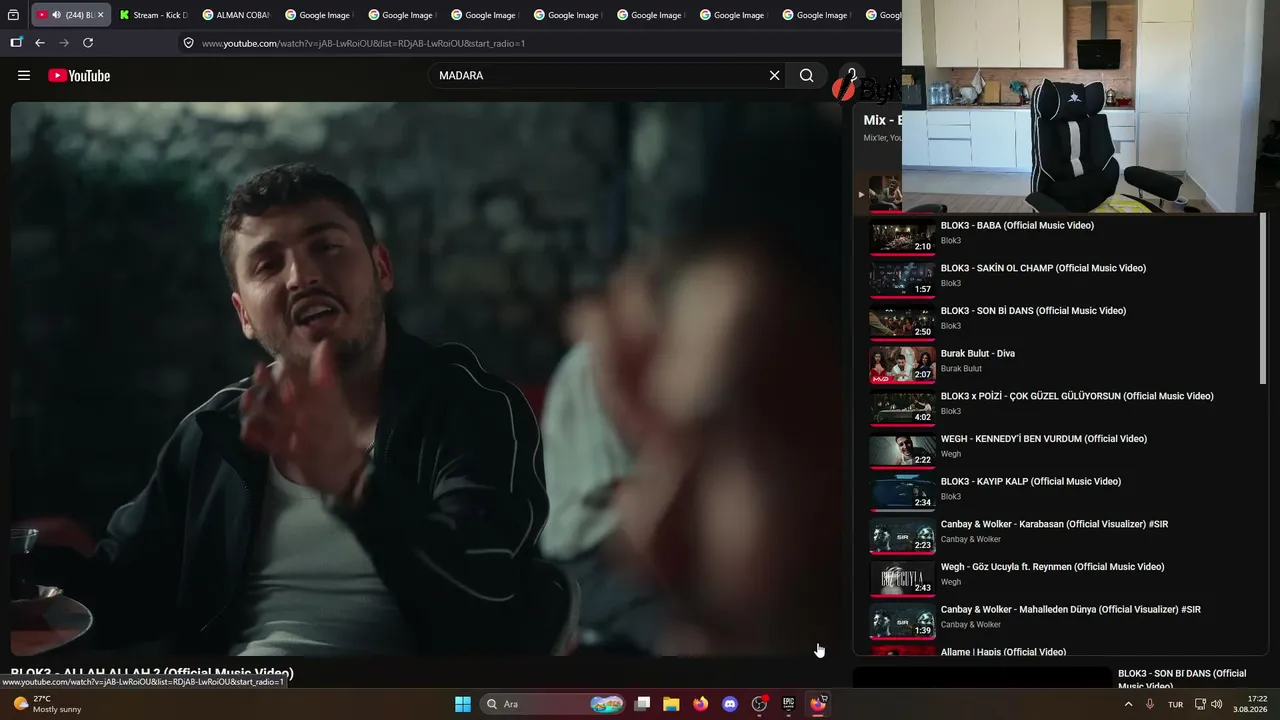Open the weather widget showing 27°C
Image resolution: width=1280 pixels, height=720 pixels.
46,704
